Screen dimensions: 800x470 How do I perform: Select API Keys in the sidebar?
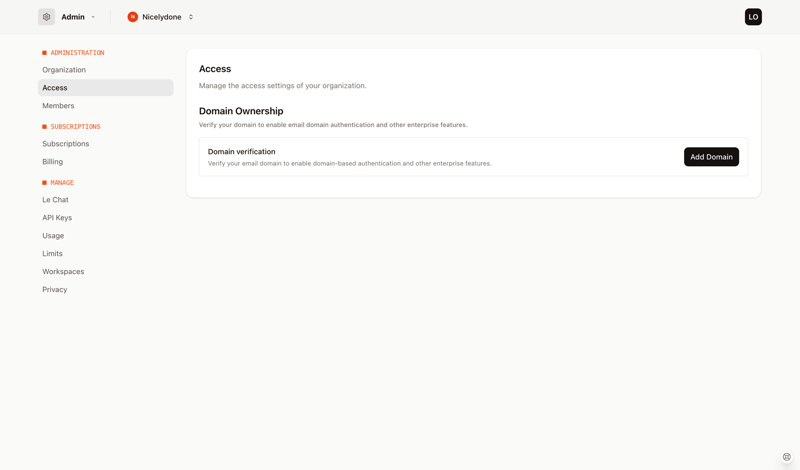point(57,218)
